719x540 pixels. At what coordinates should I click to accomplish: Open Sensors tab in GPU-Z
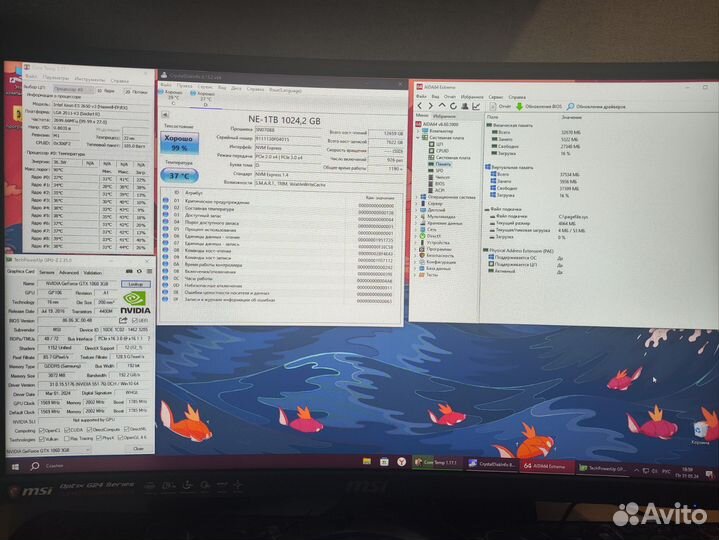click(47, 272)
